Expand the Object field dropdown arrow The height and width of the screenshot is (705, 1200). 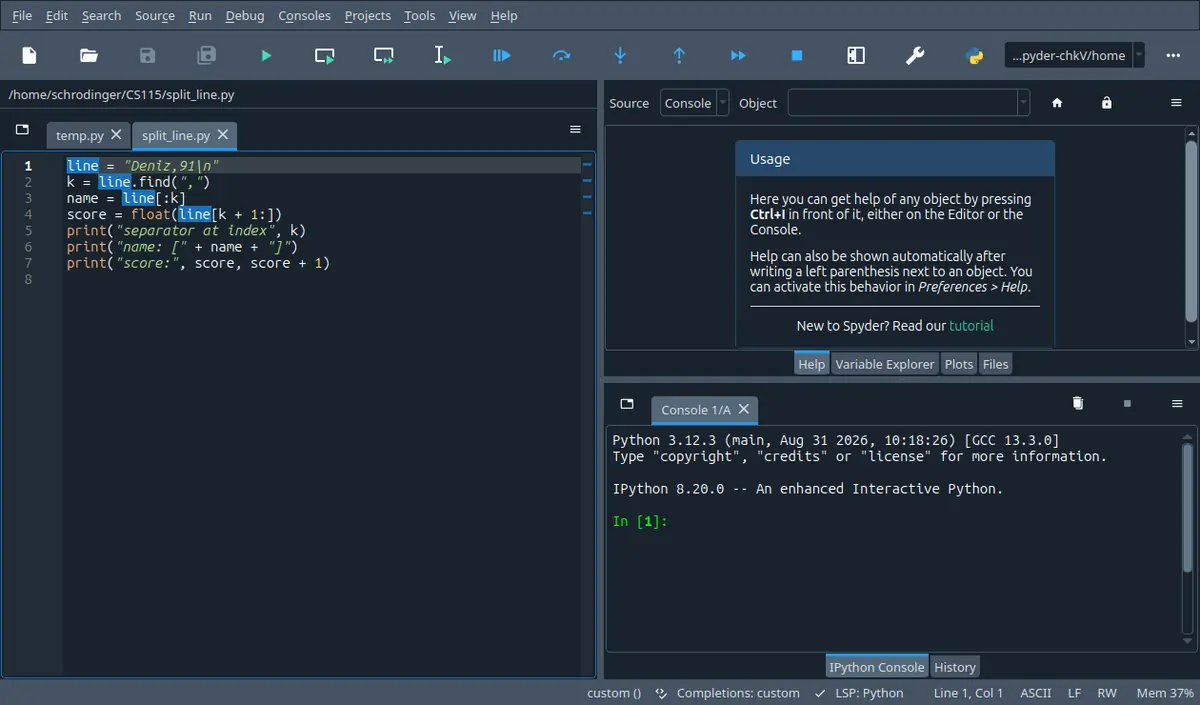[1023, 103]
